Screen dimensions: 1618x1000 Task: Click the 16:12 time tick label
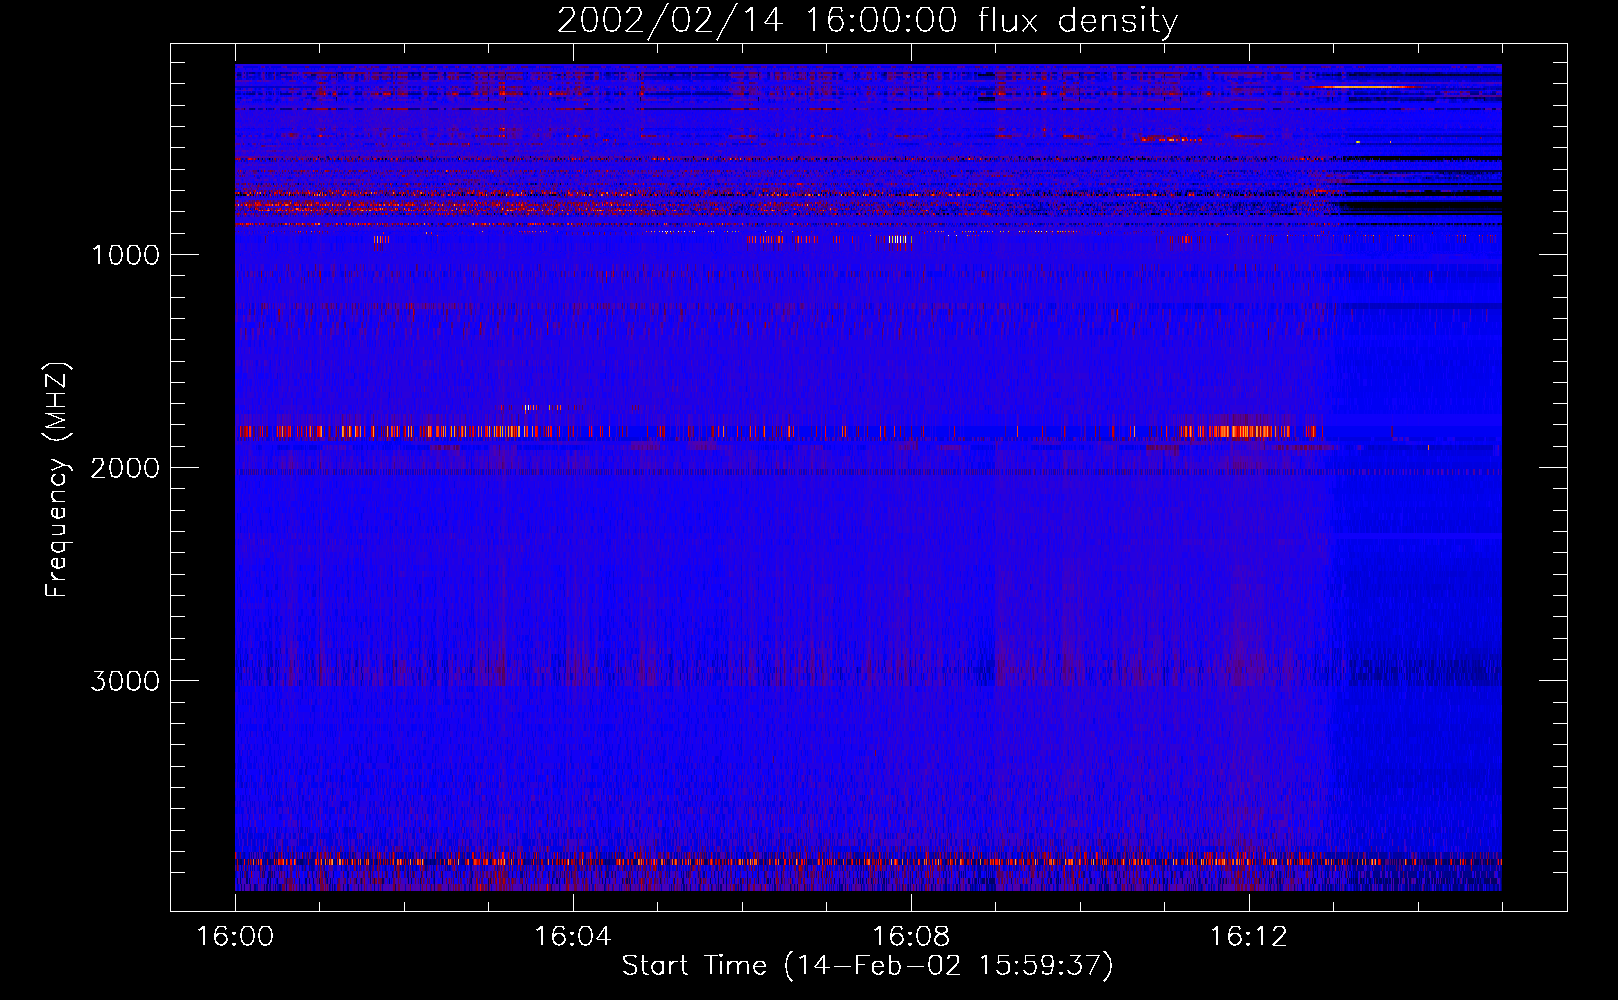point(1249,937)
